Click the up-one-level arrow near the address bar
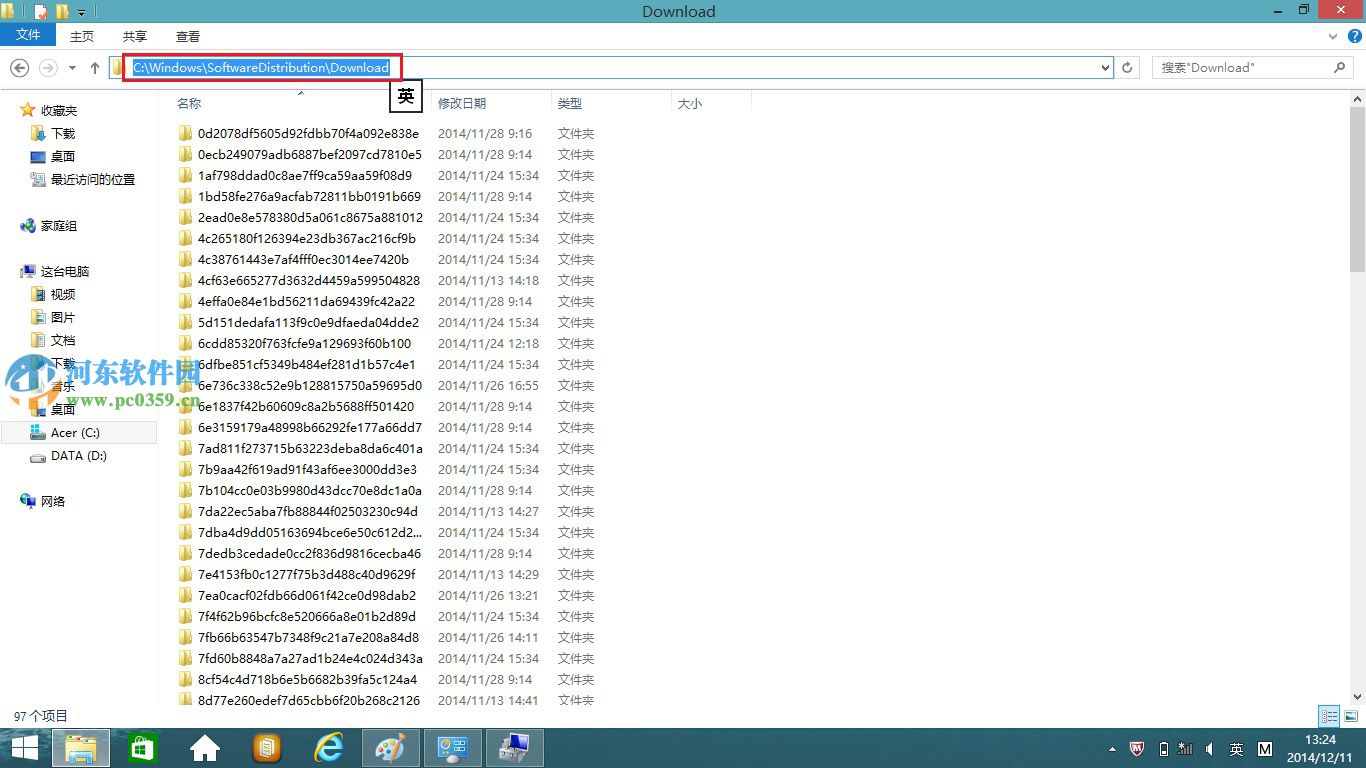1366x768 pixels. (x=94, y=67)
